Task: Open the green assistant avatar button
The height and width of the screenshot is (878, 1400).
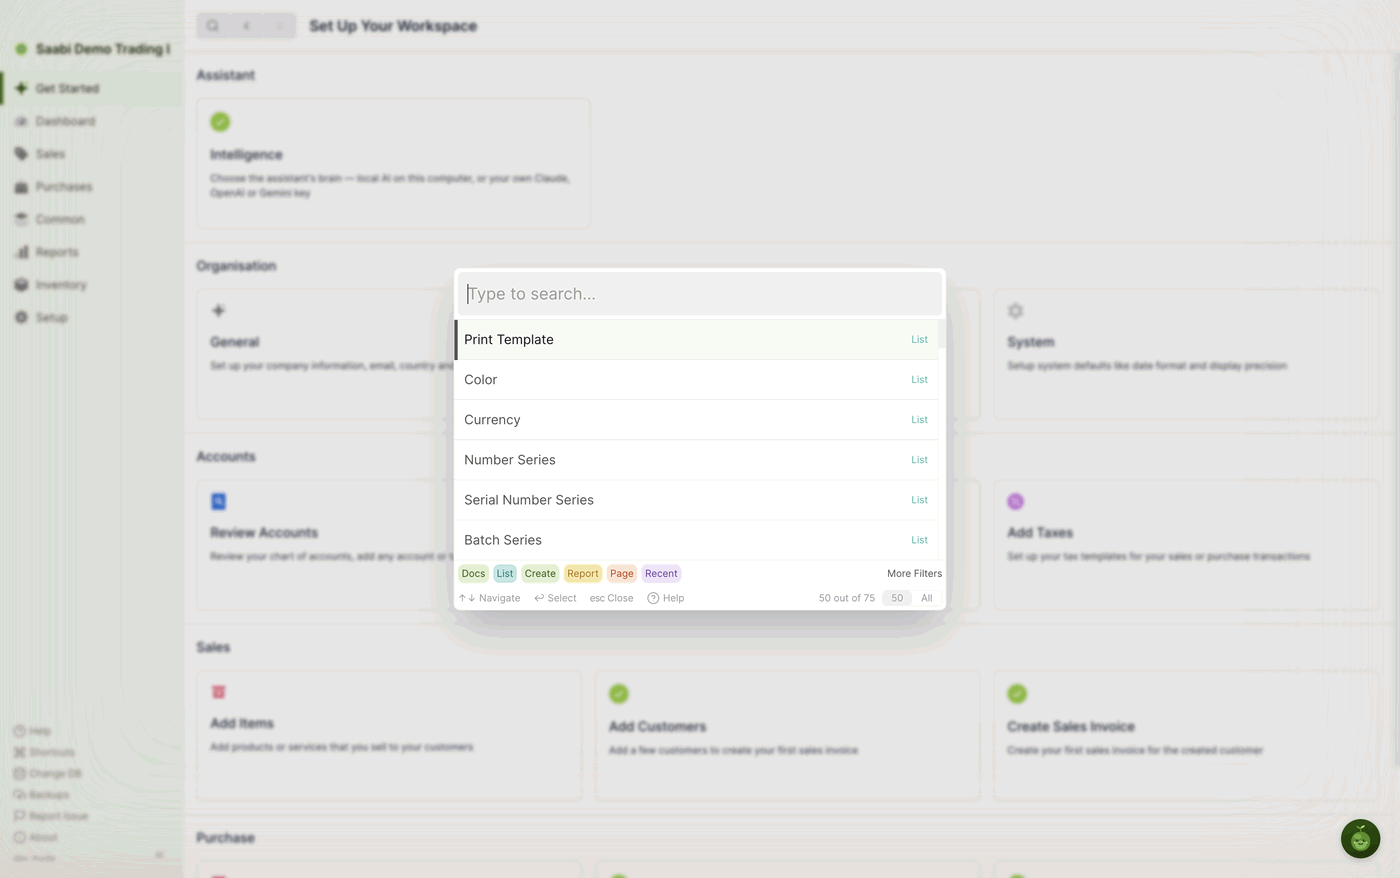Action: (x=1360, y=839)
